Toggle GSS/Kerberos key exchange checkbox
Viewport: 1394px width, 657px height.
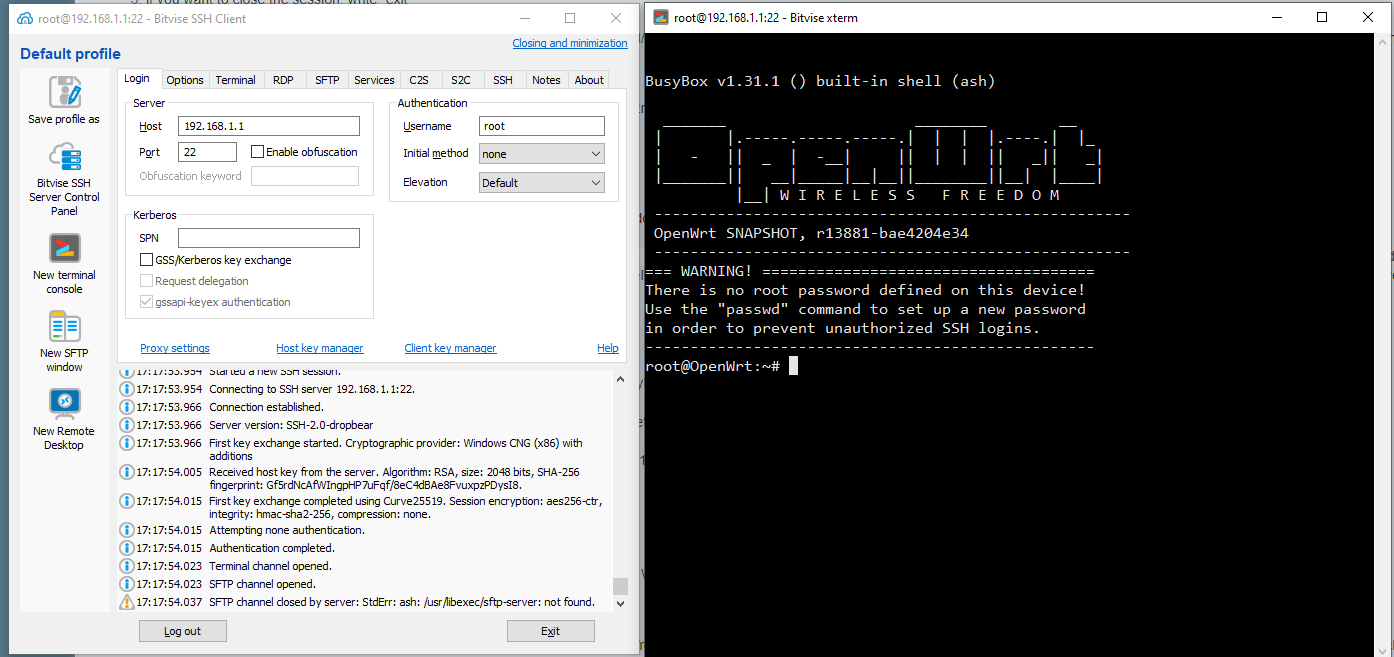[x=147, y=260]
